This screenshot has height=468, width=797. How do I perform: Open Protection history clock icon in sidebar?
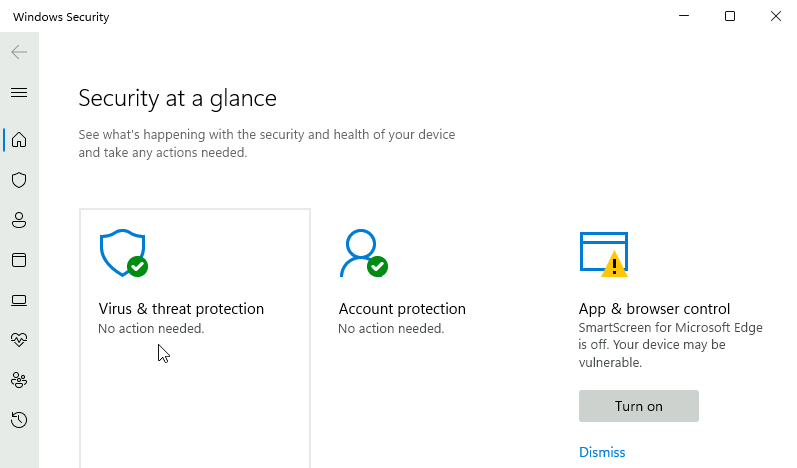[19, 420]
